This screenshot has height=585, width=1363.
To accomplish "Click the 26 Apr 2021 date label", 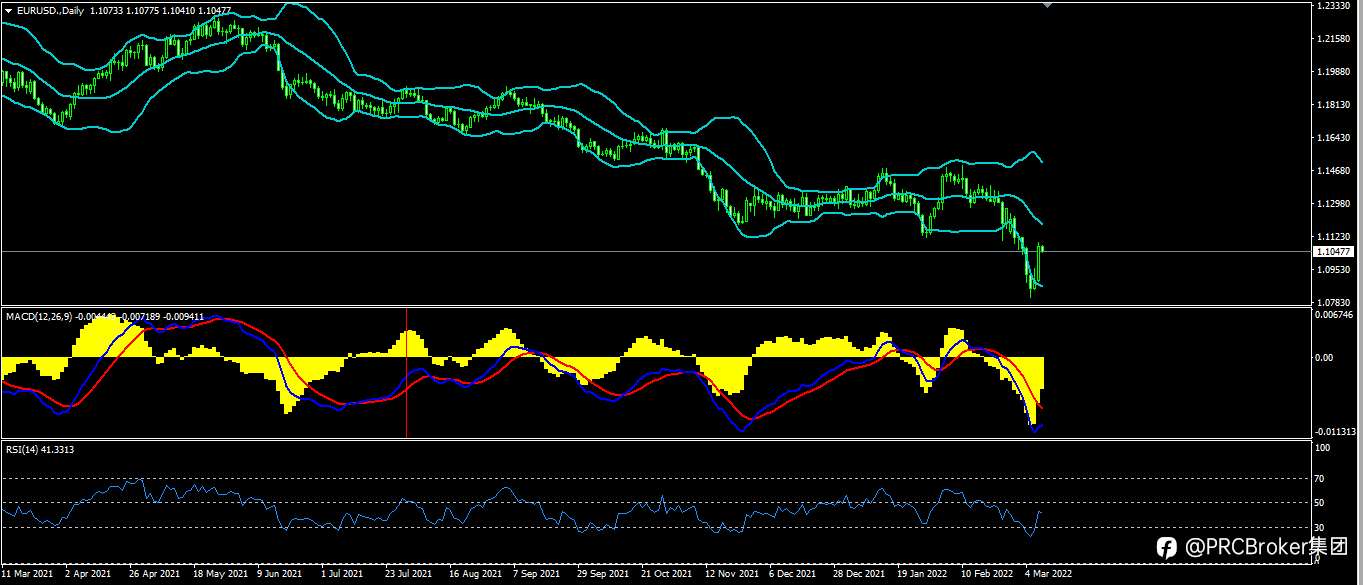I will click(x=154, y=575).
